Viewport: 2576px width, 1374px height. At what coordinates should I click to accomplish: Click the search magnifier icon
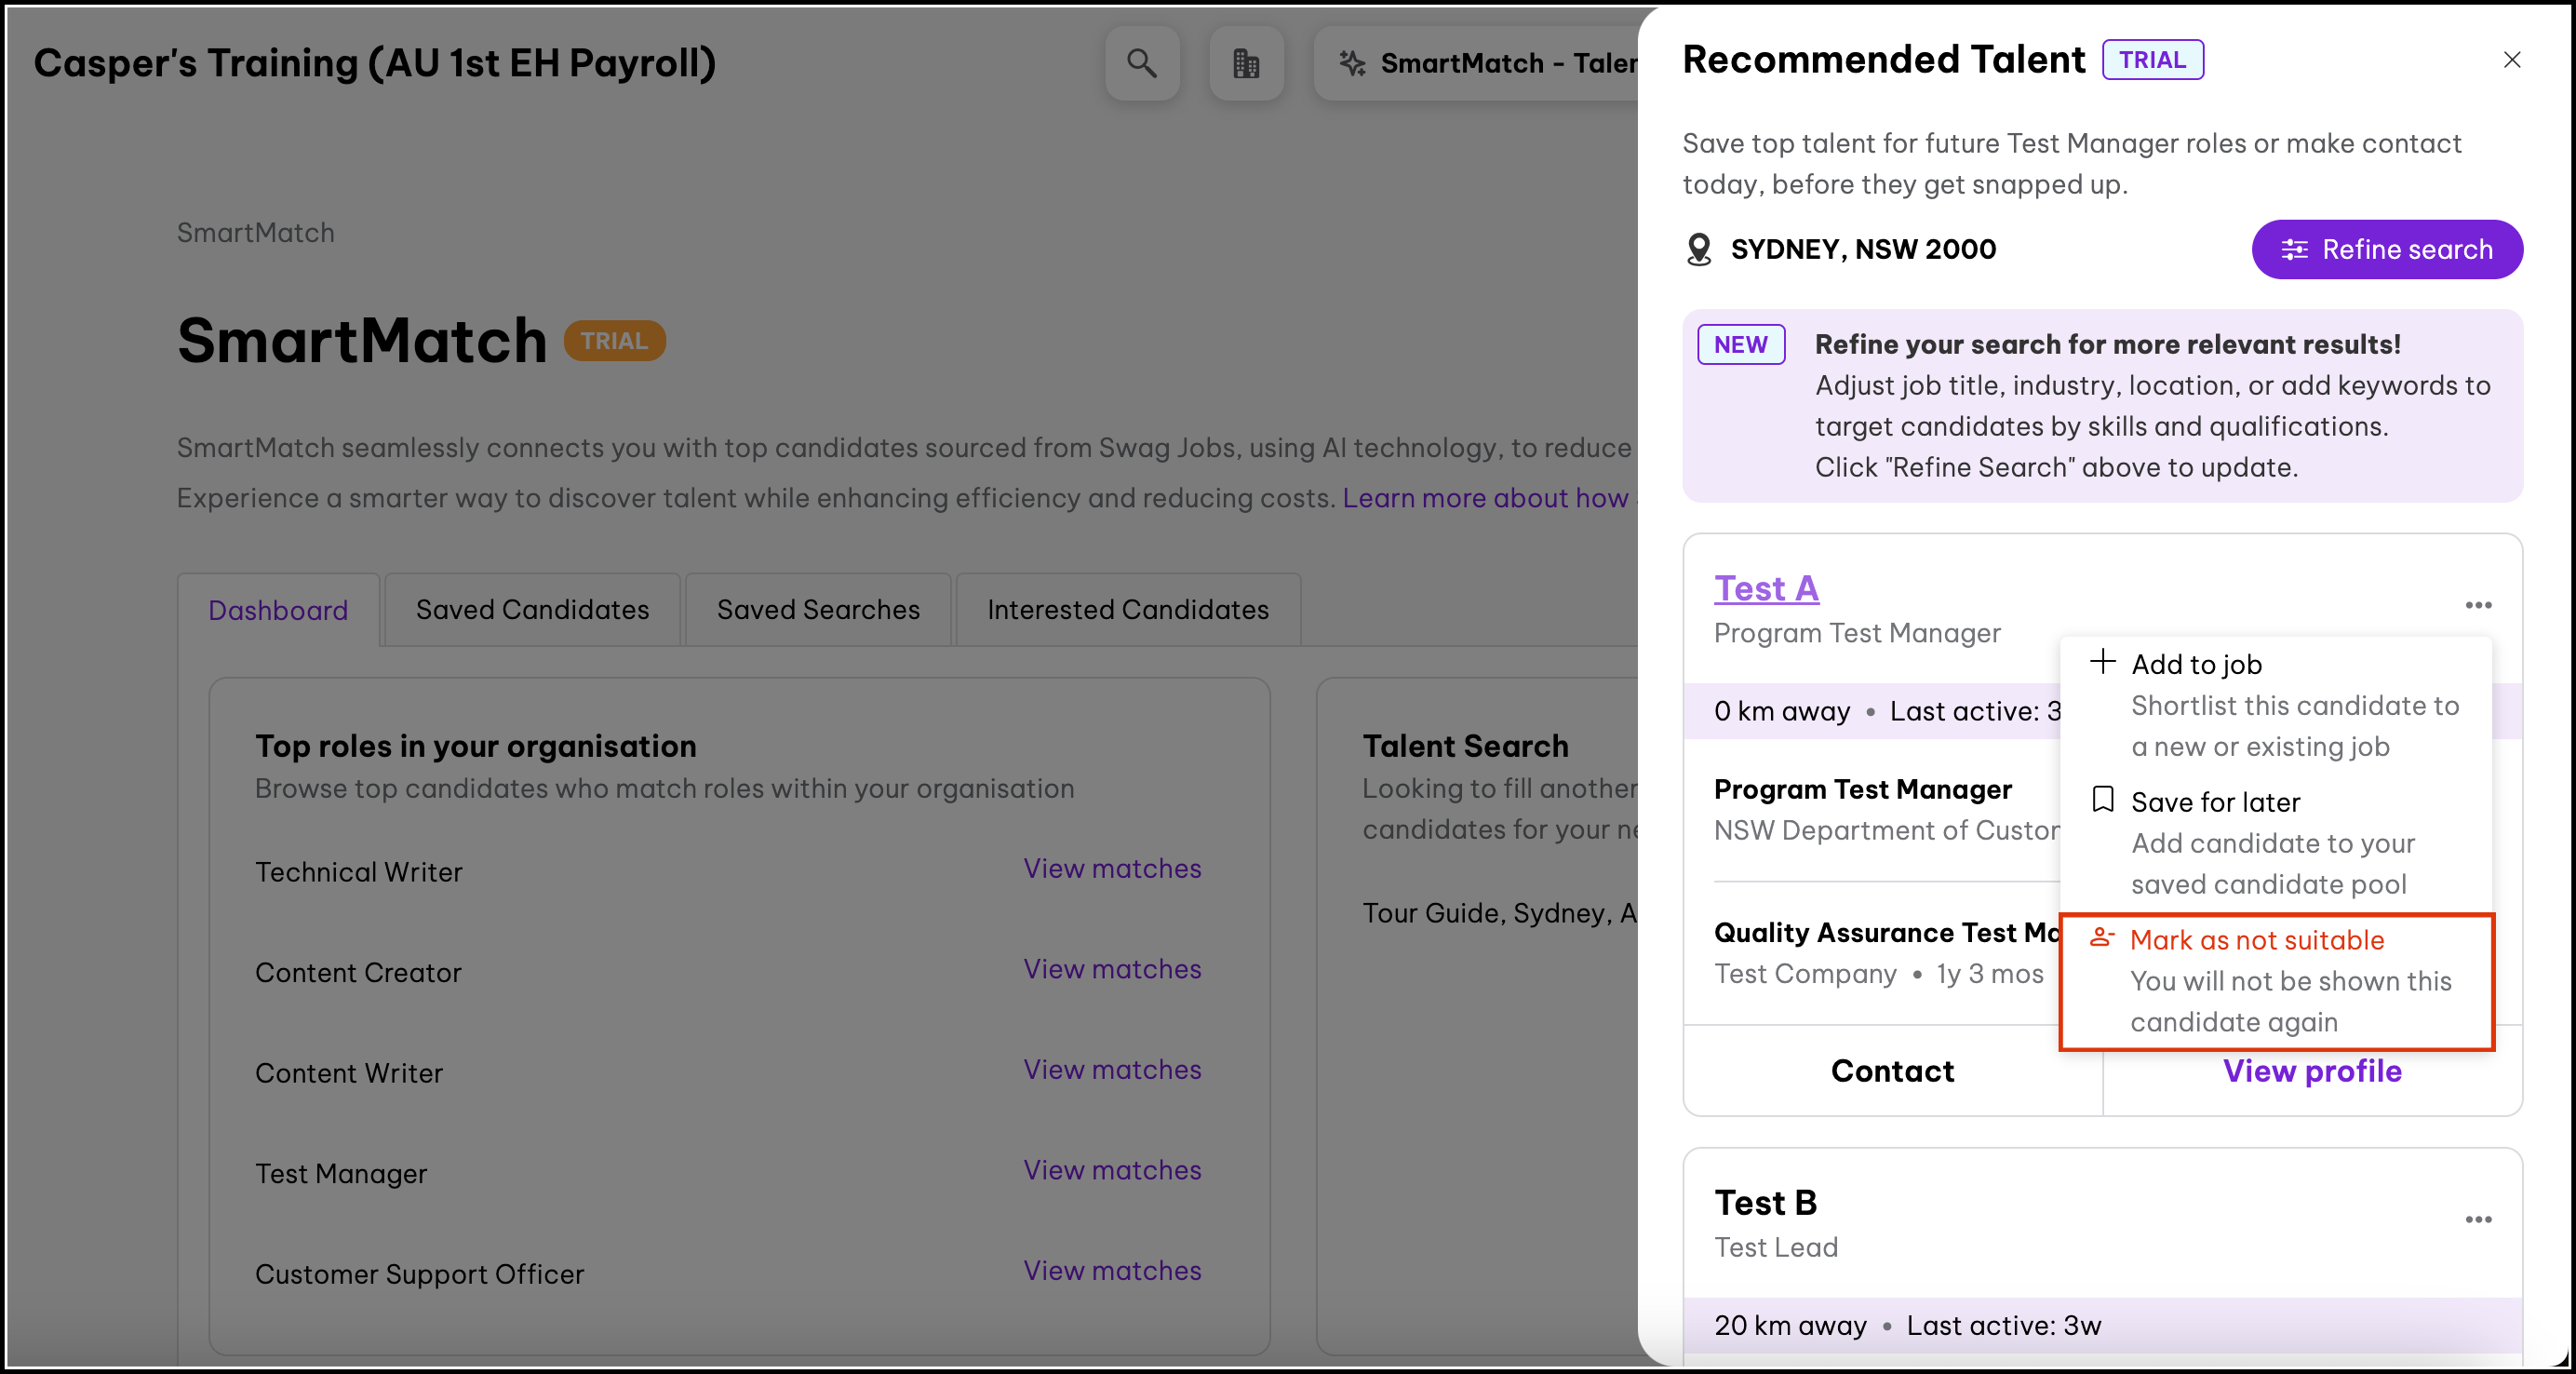point(1141,63)
